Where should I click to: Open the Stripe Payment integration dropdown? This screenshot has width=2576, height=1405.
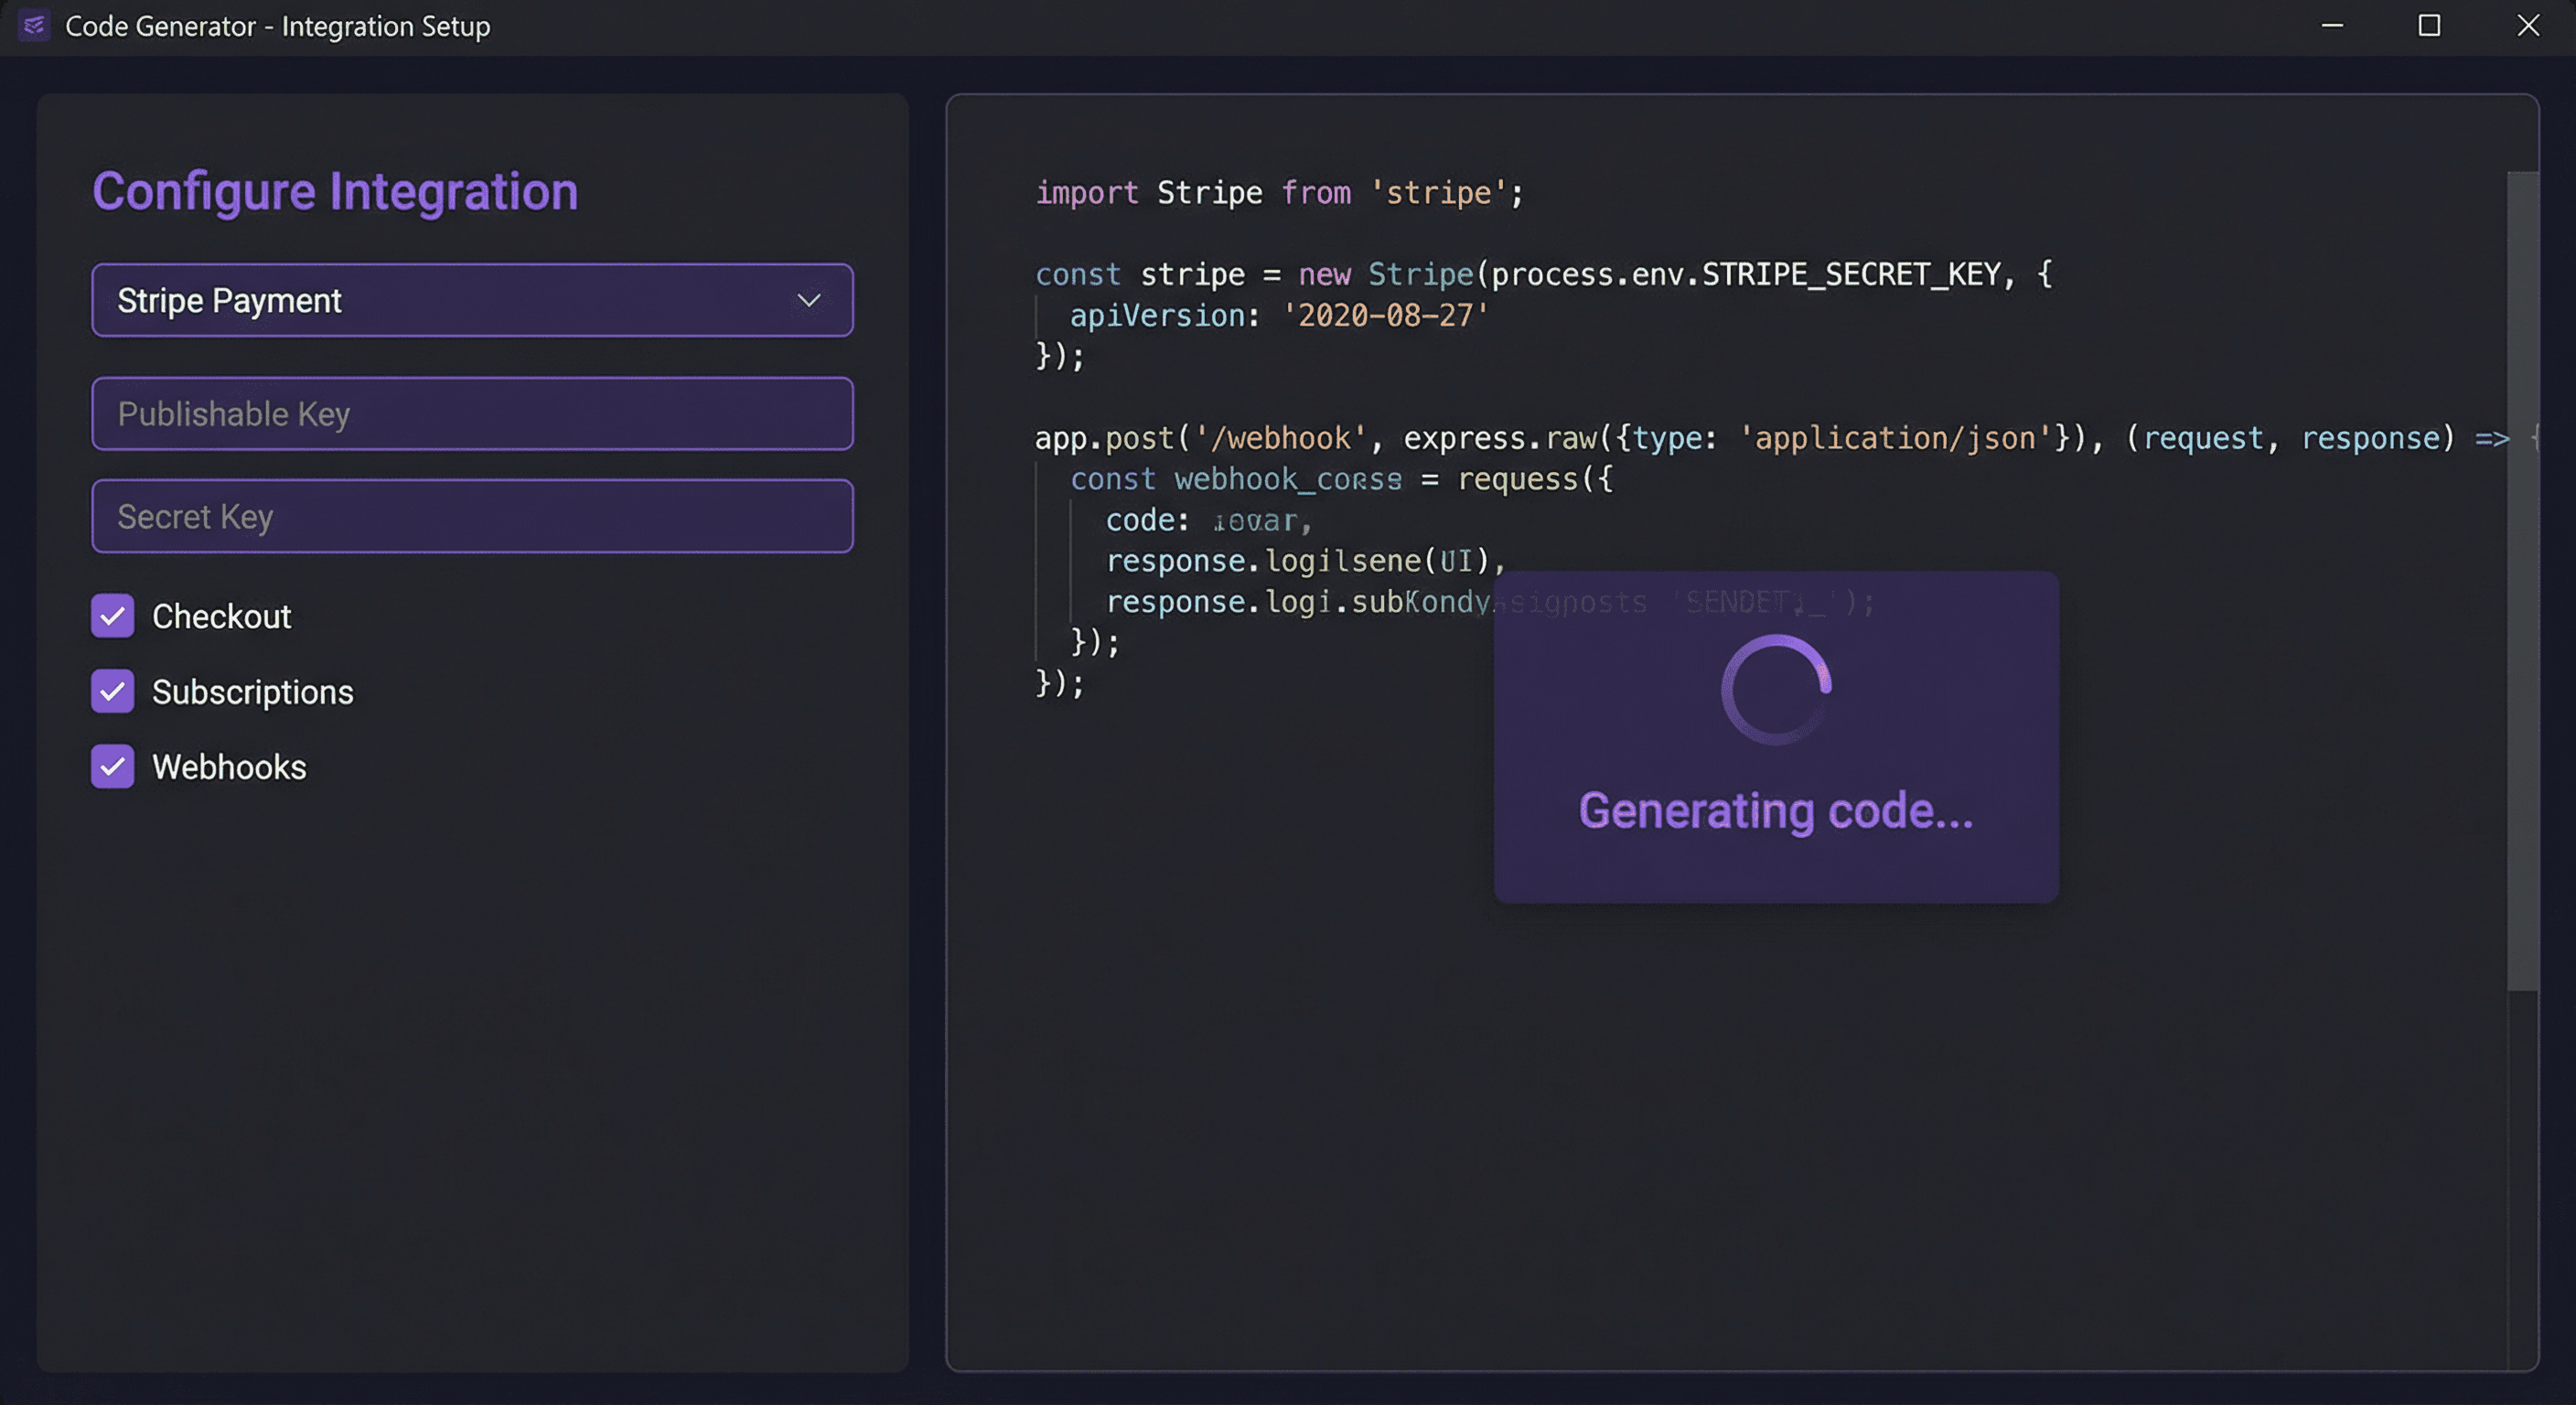tap(472, 300)
